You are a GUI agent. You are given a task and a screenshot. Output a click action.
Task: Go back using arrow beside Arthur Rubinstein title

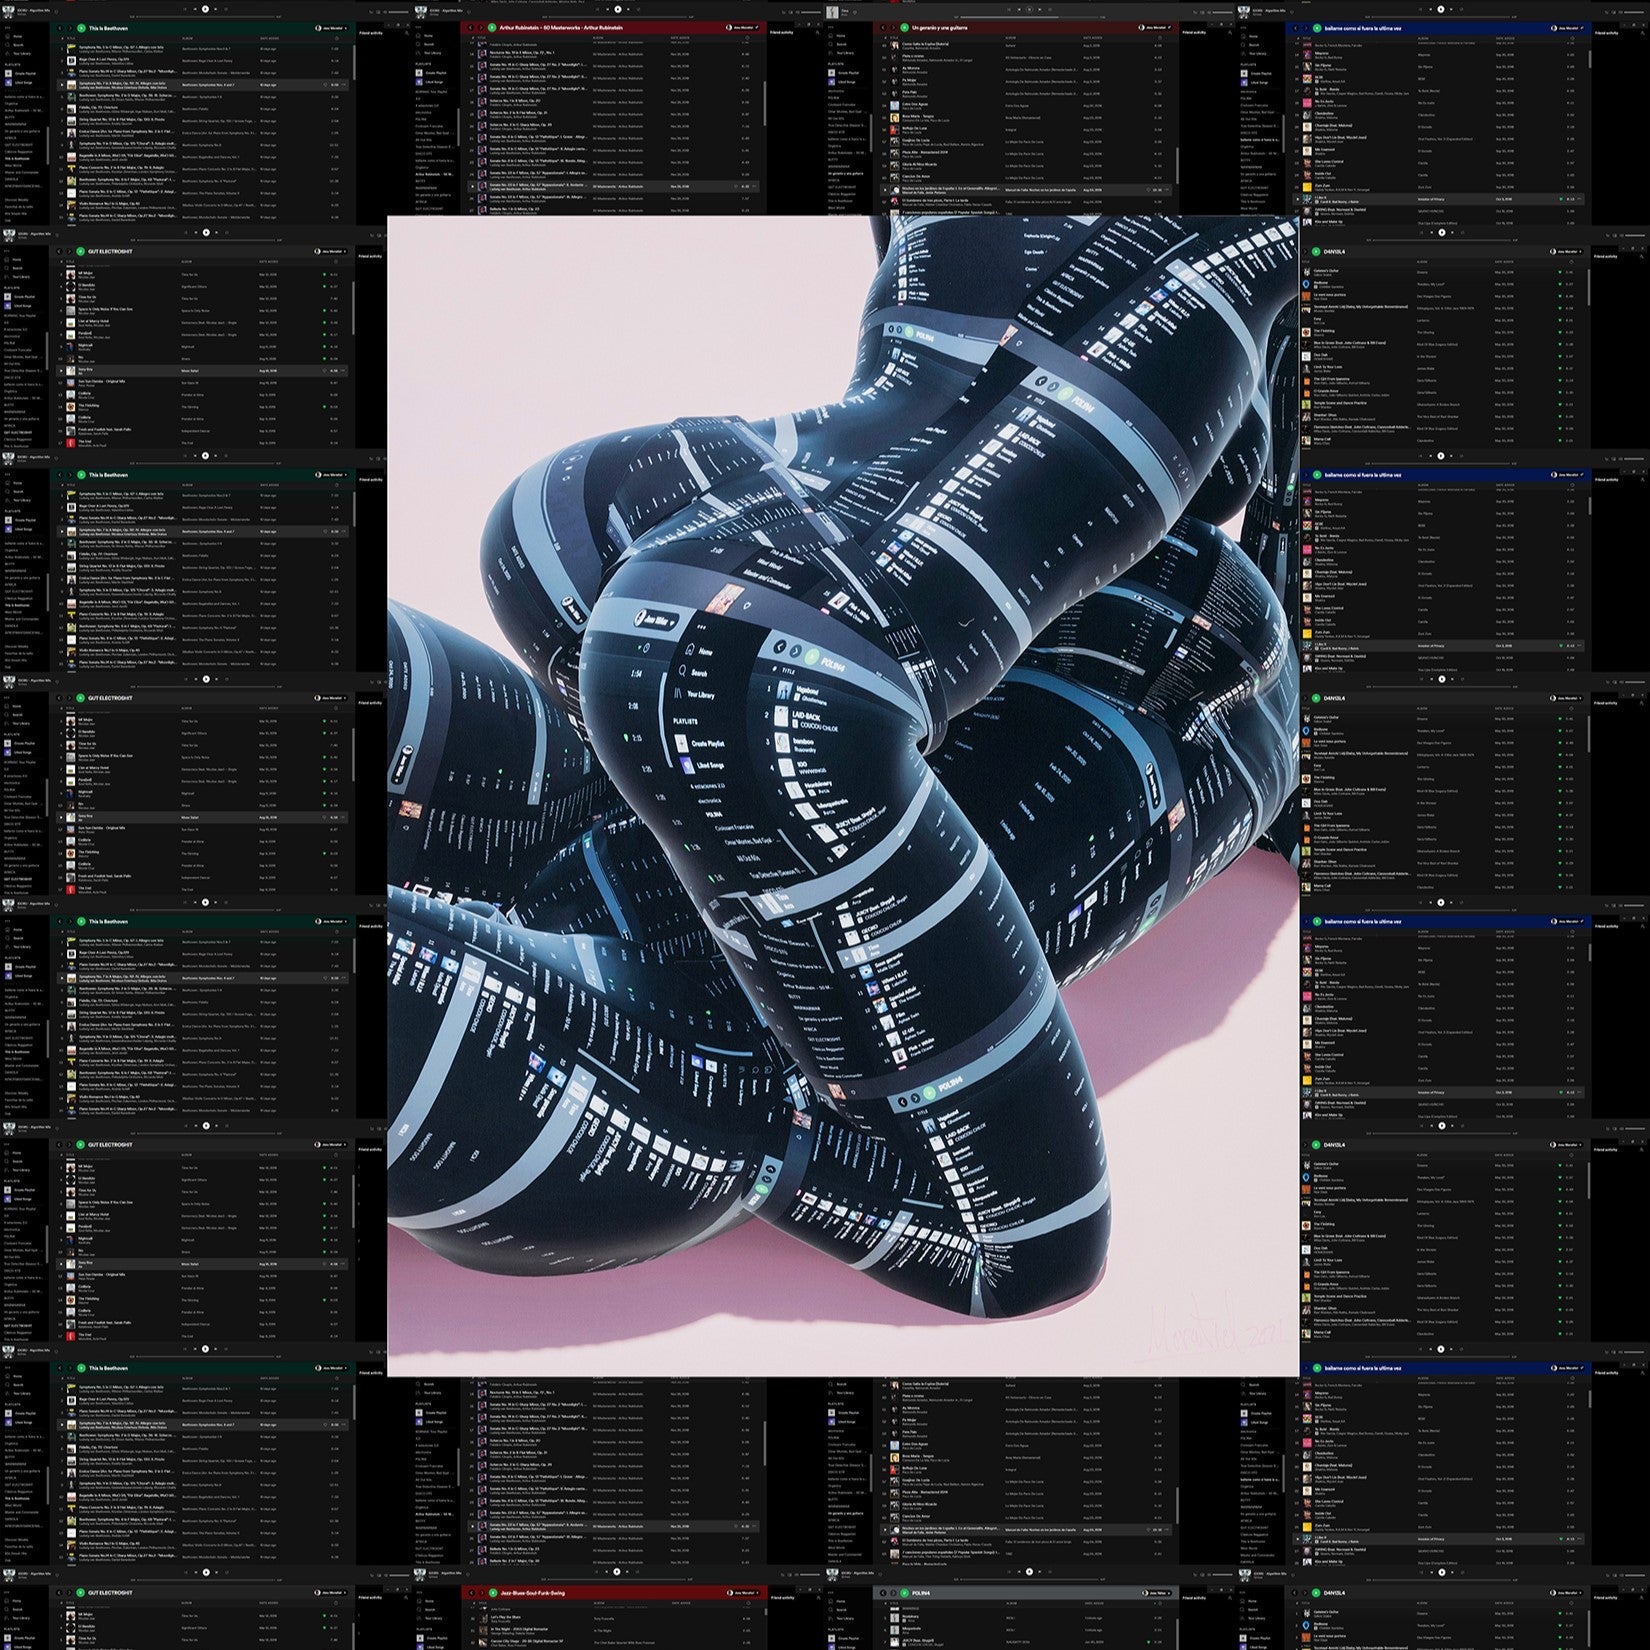click(470, 28)
